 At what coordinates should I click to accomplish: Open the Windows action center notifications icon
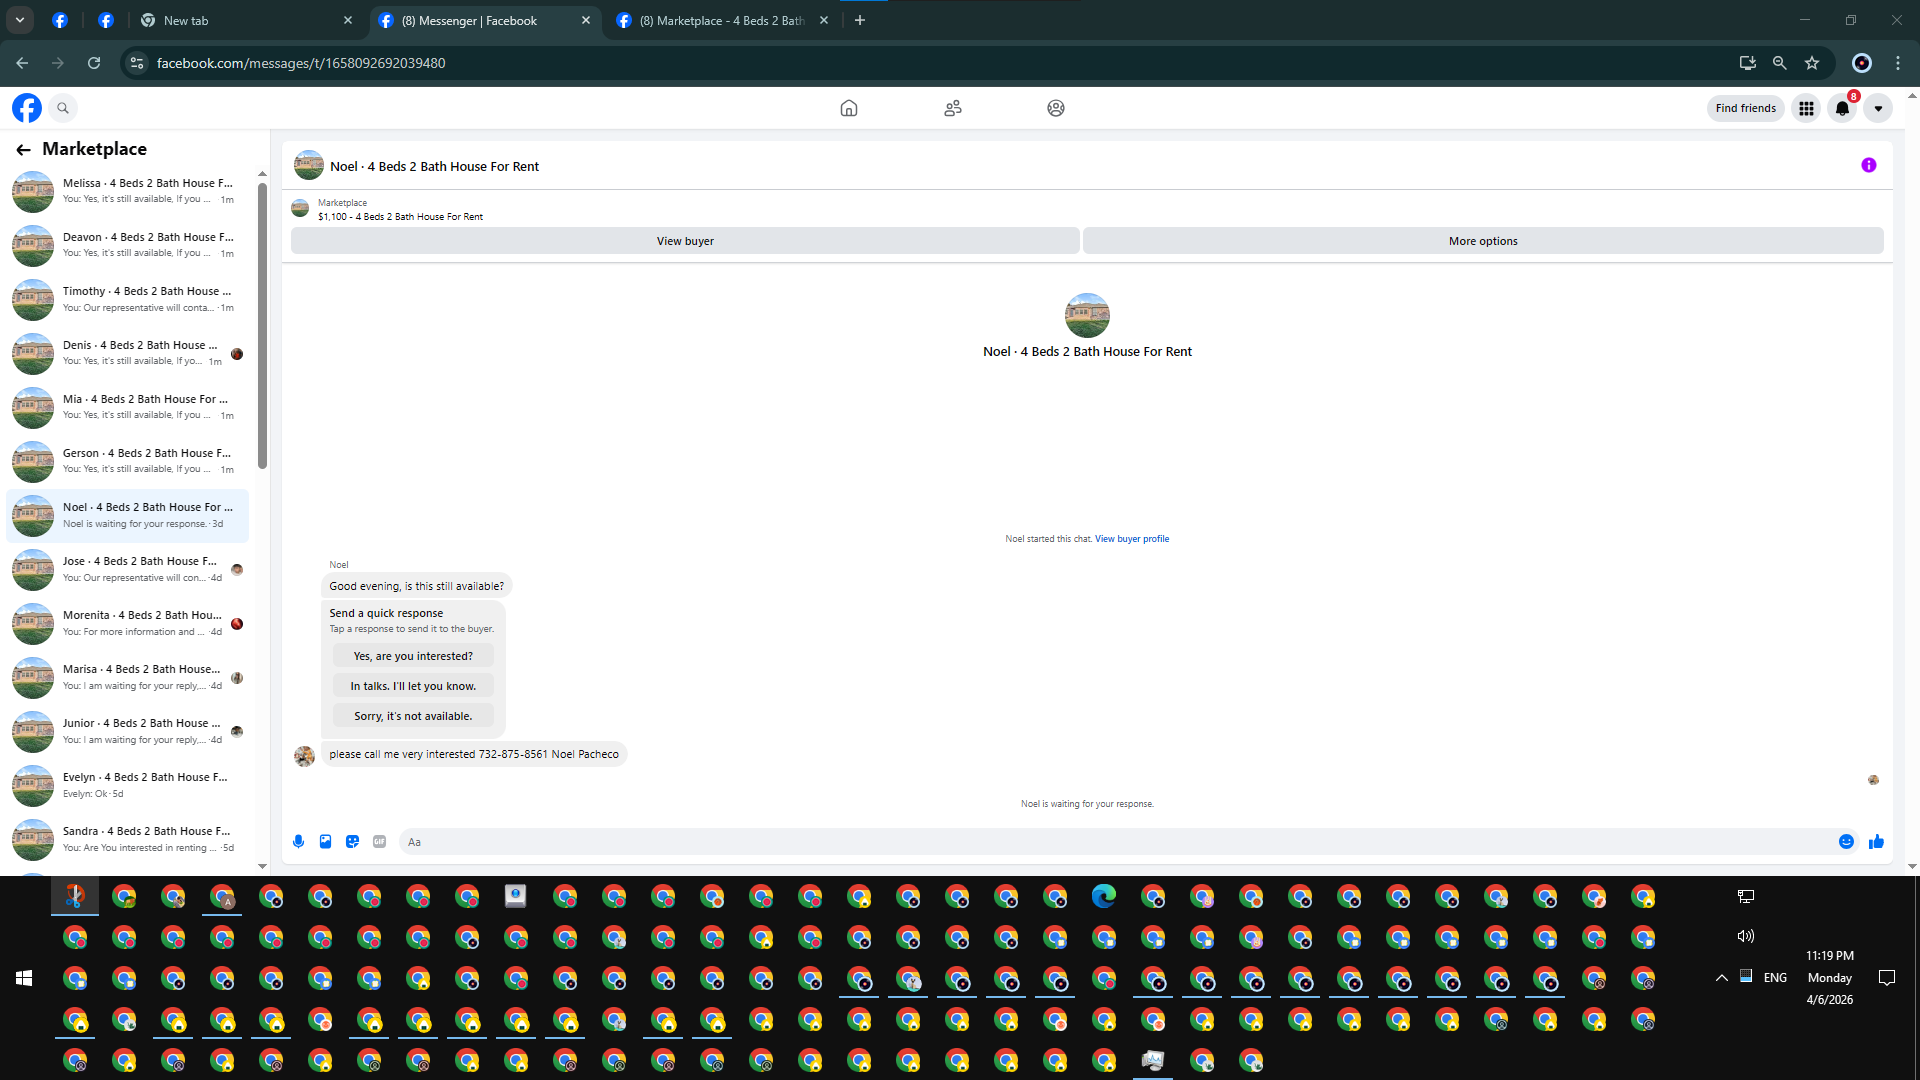tap(1887, 978)
